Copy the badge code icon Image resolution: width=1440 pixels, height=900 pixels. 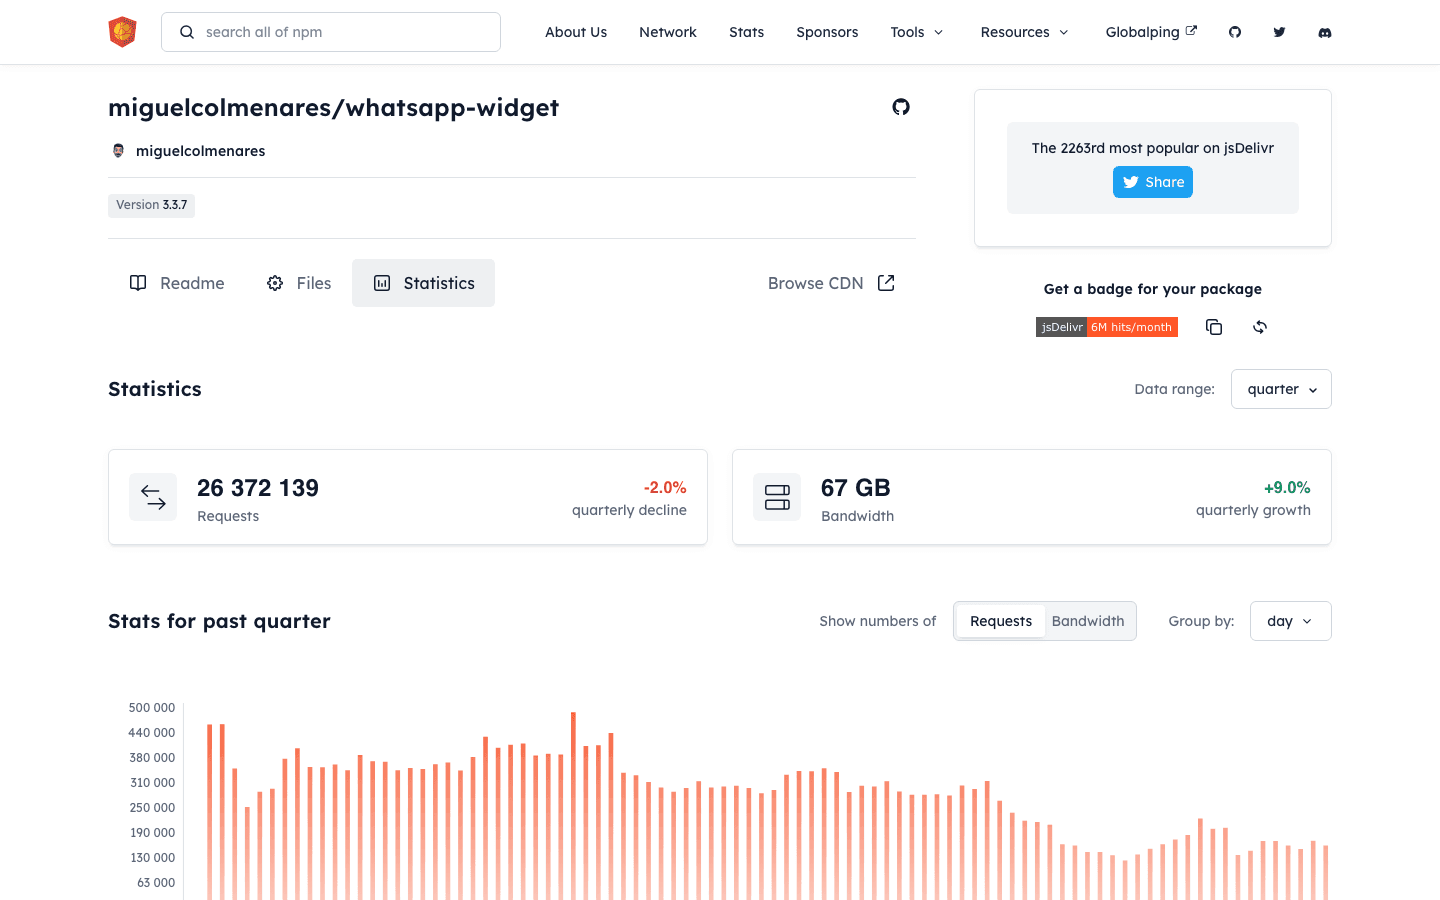[1214, 327]
